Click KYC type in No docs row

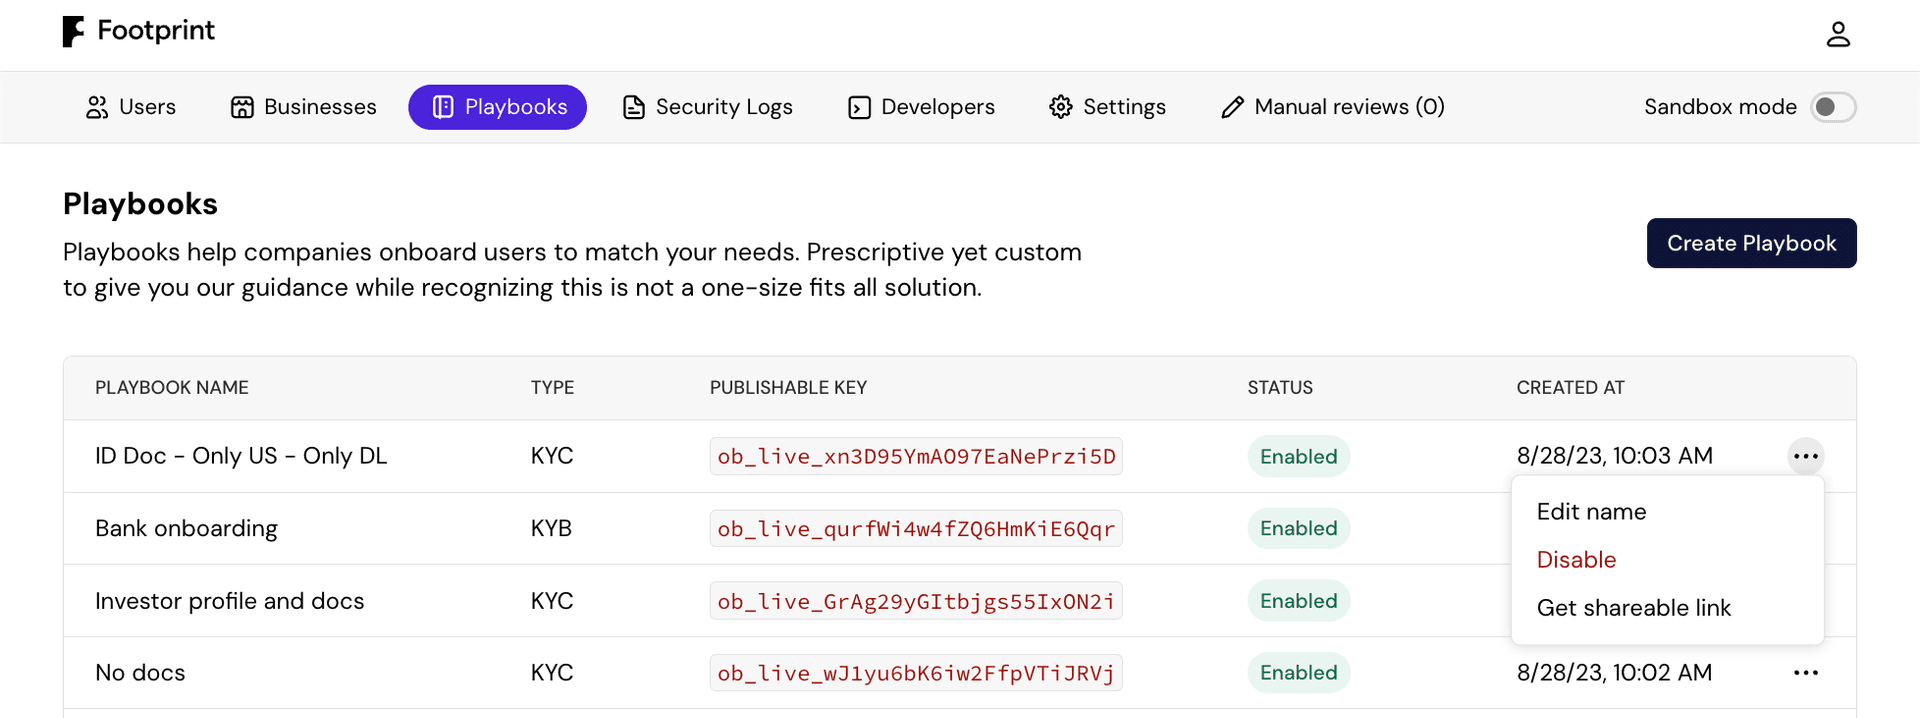point(552,673)
